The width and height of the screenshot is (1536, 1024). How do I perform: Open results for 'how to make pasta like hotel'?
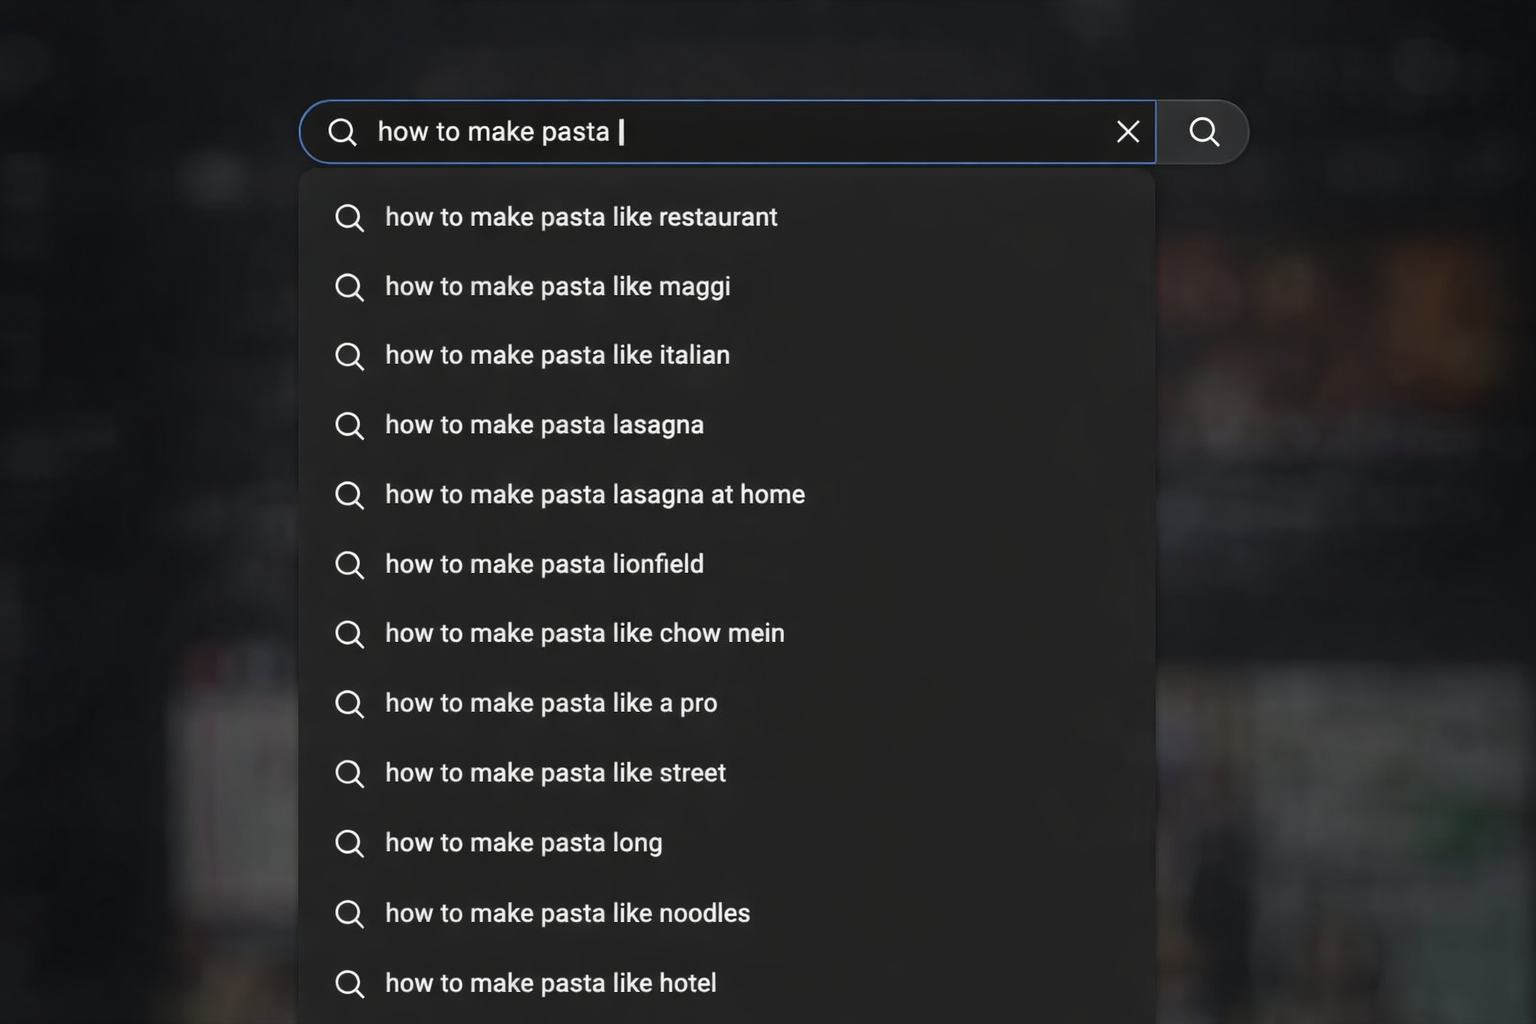pos(550,982)
